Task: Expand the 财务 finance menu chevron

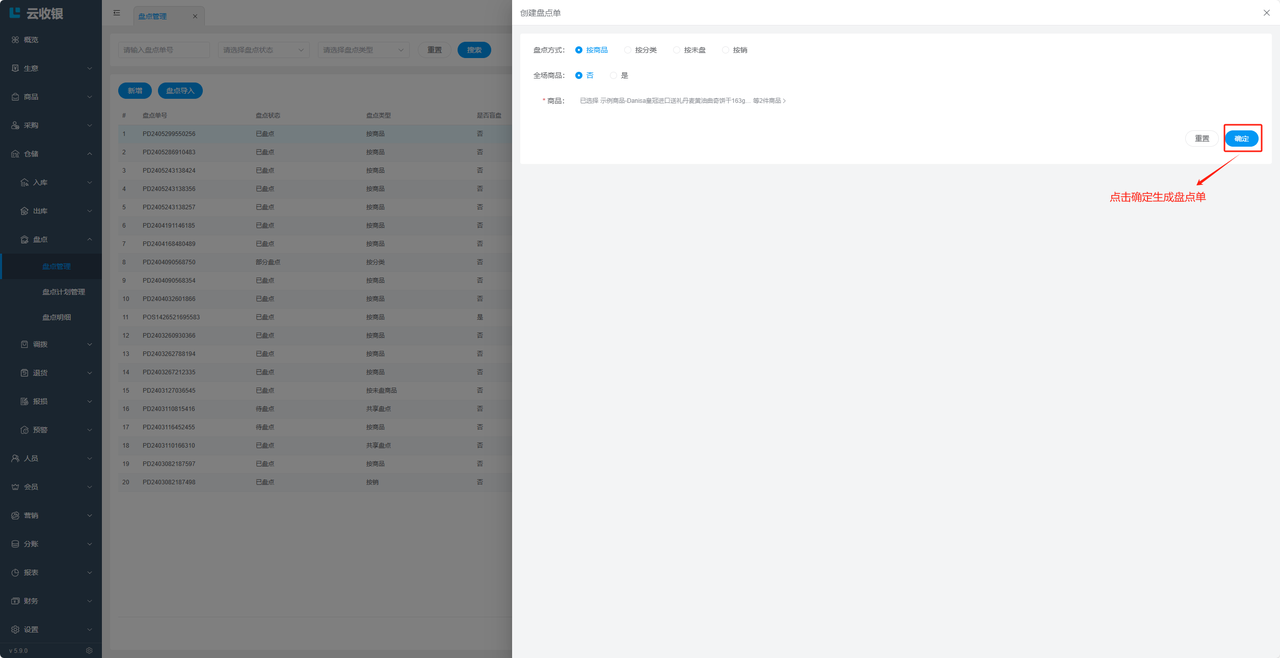Action: tap(89, 602)
